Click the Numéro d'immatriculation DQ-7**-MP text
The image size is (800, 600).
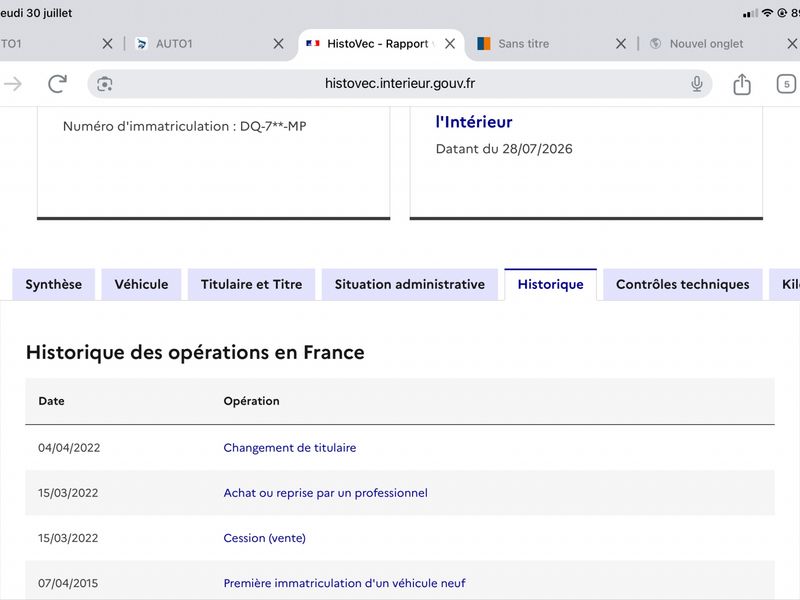coord(185,126)
